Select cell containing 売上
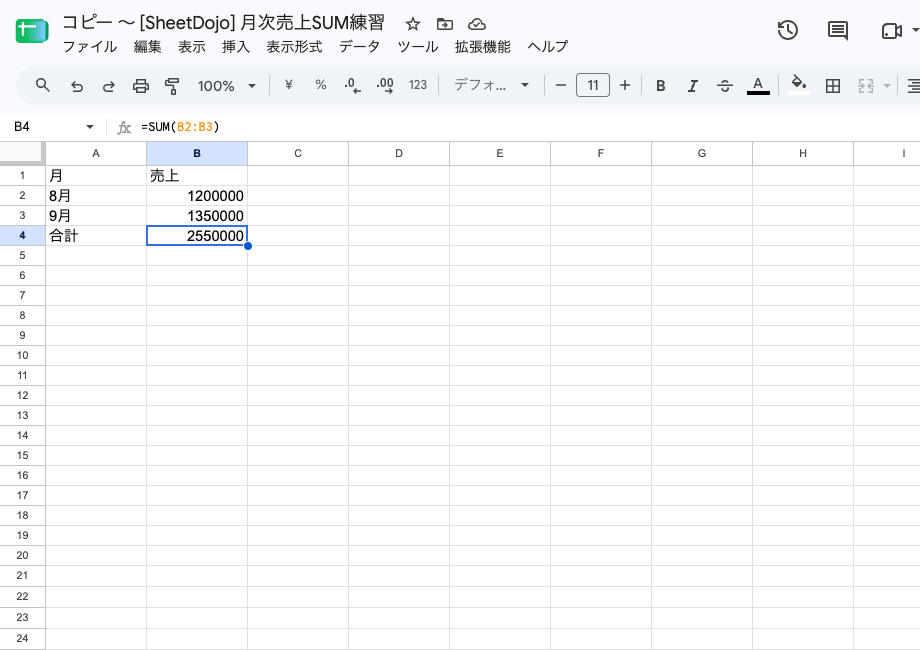The image size is (920, 650). pyautogui.click(x=197, y=175)
